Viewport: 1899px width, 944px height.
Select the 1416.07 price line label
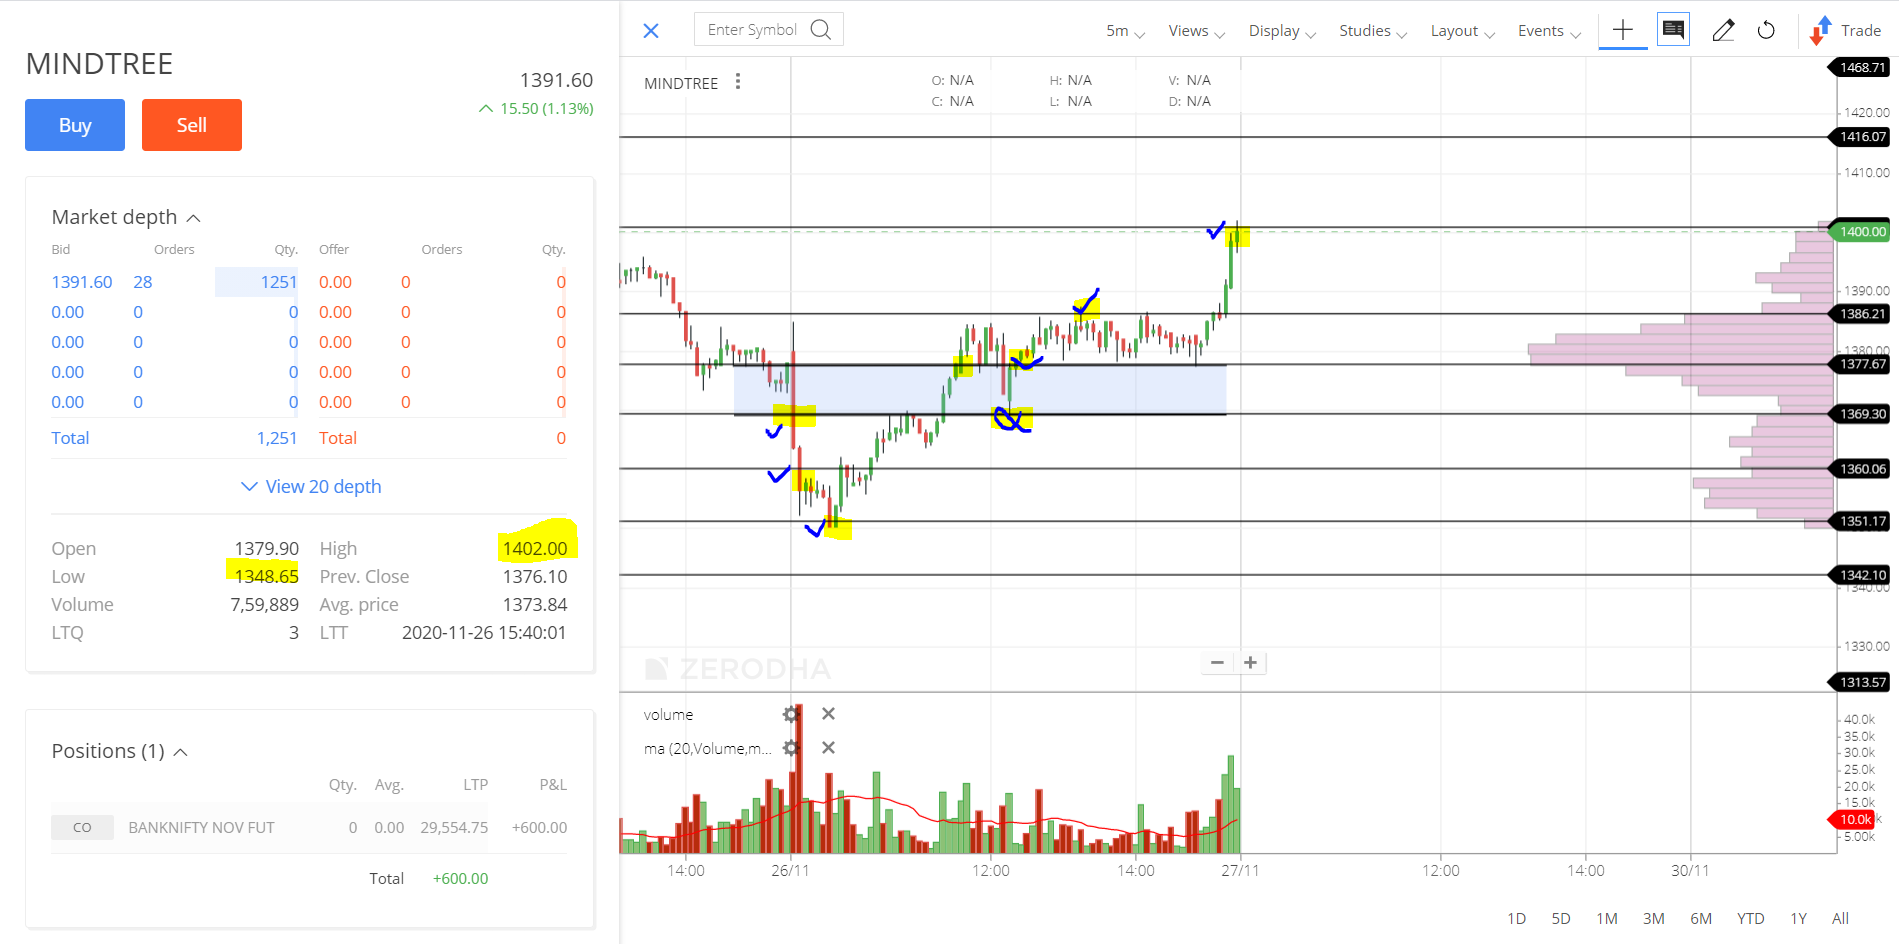tap(1861, 137)
